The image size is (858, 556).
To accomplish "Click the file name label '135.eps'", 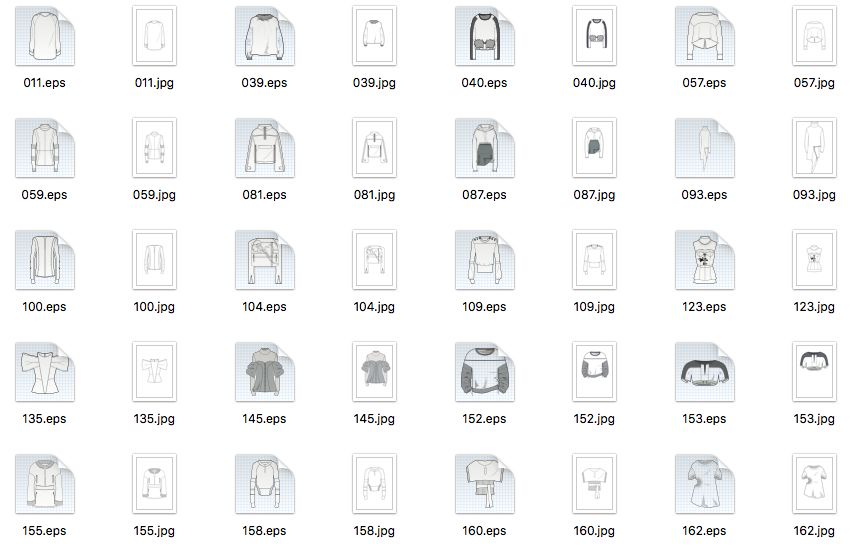I will 44,419.
